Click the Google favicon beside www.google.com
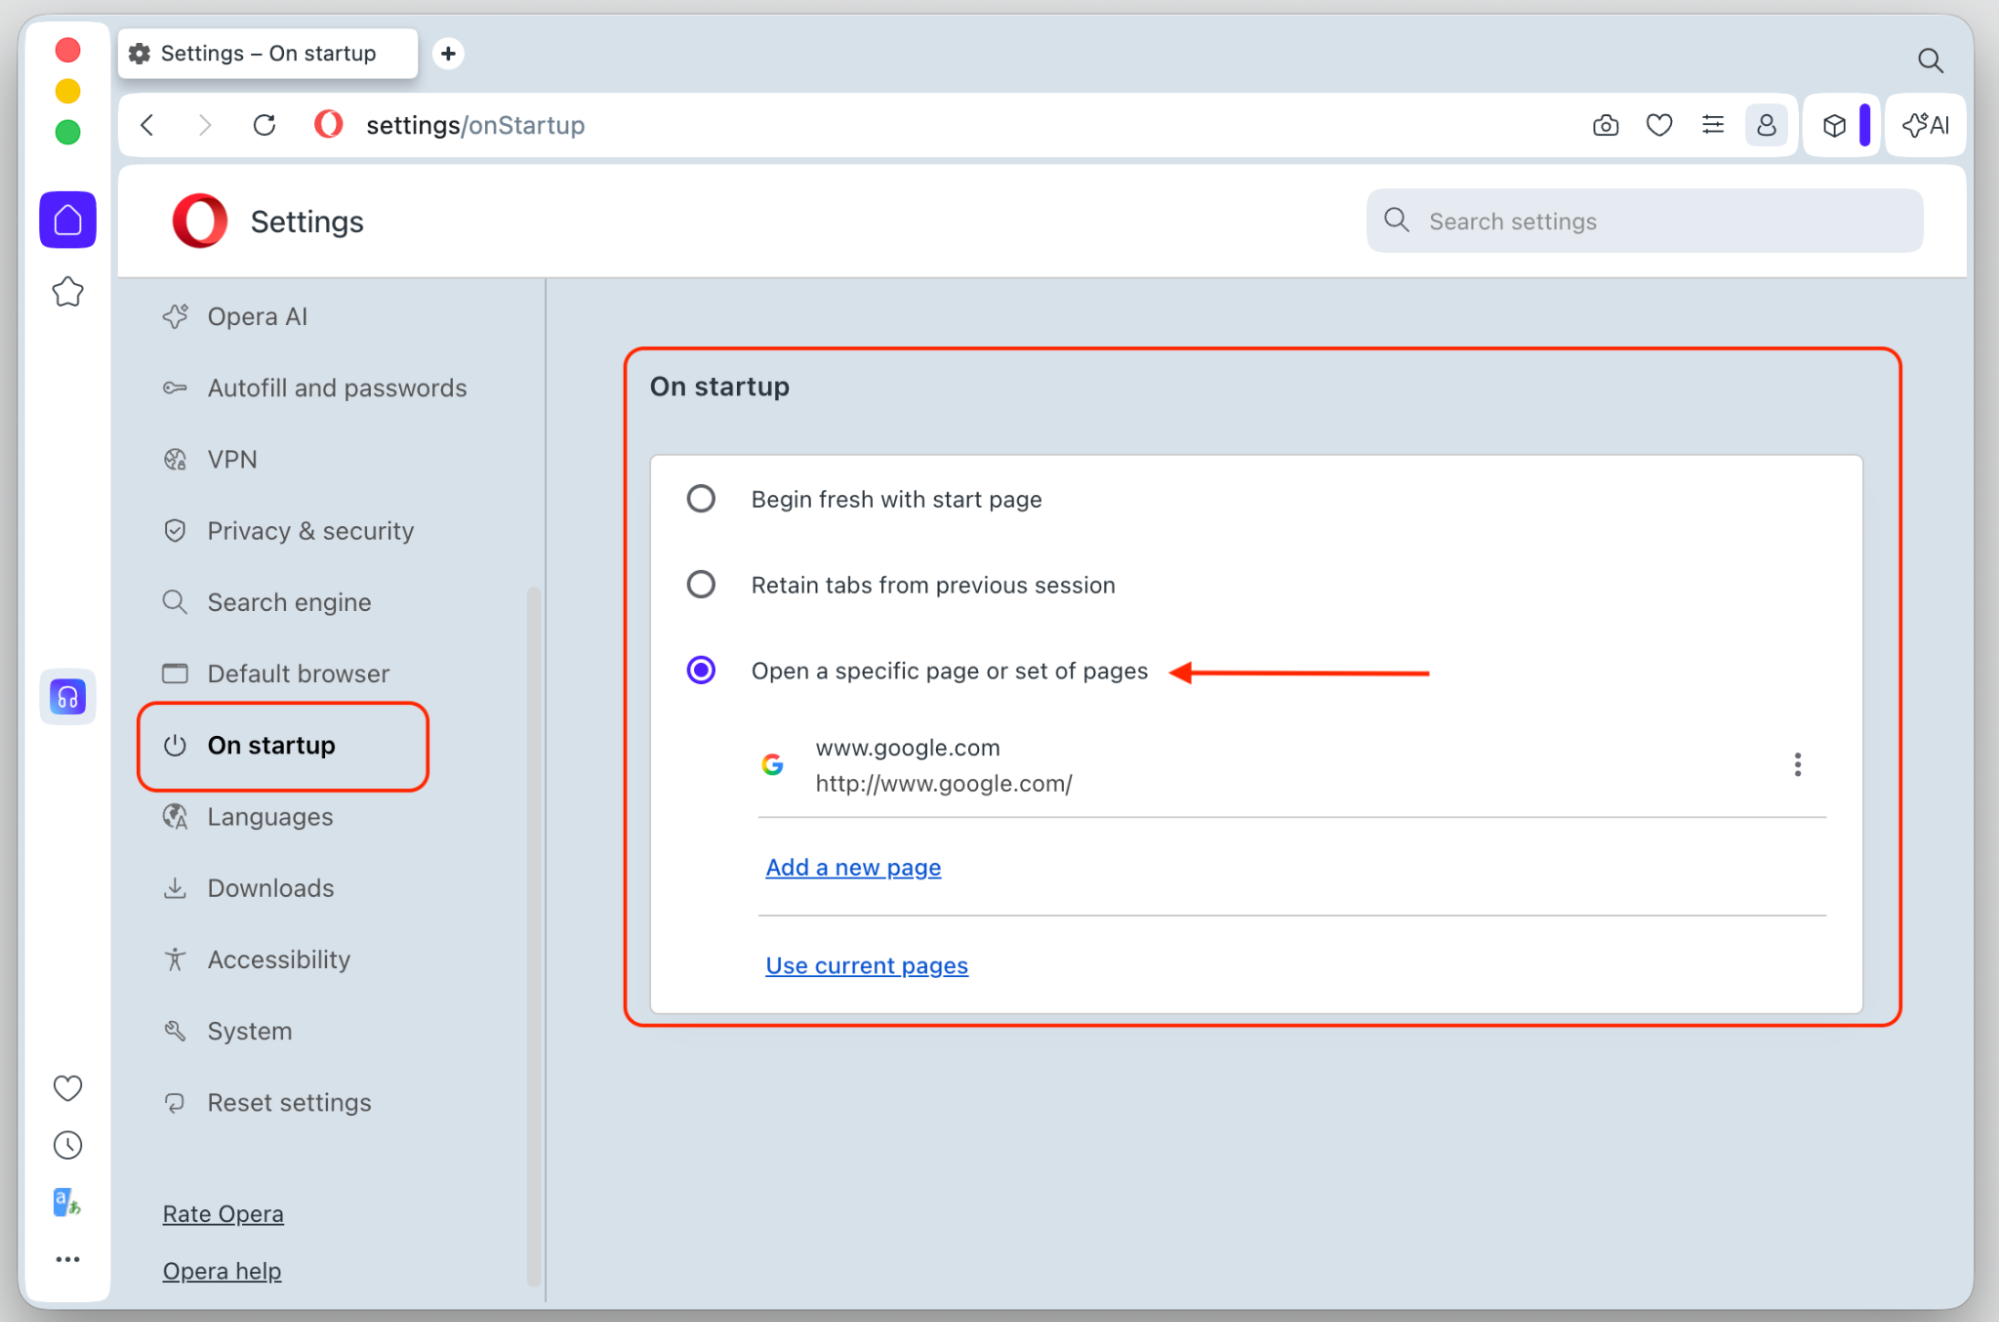Screen dimensions: 1999x1322 (x=772, y=765)
